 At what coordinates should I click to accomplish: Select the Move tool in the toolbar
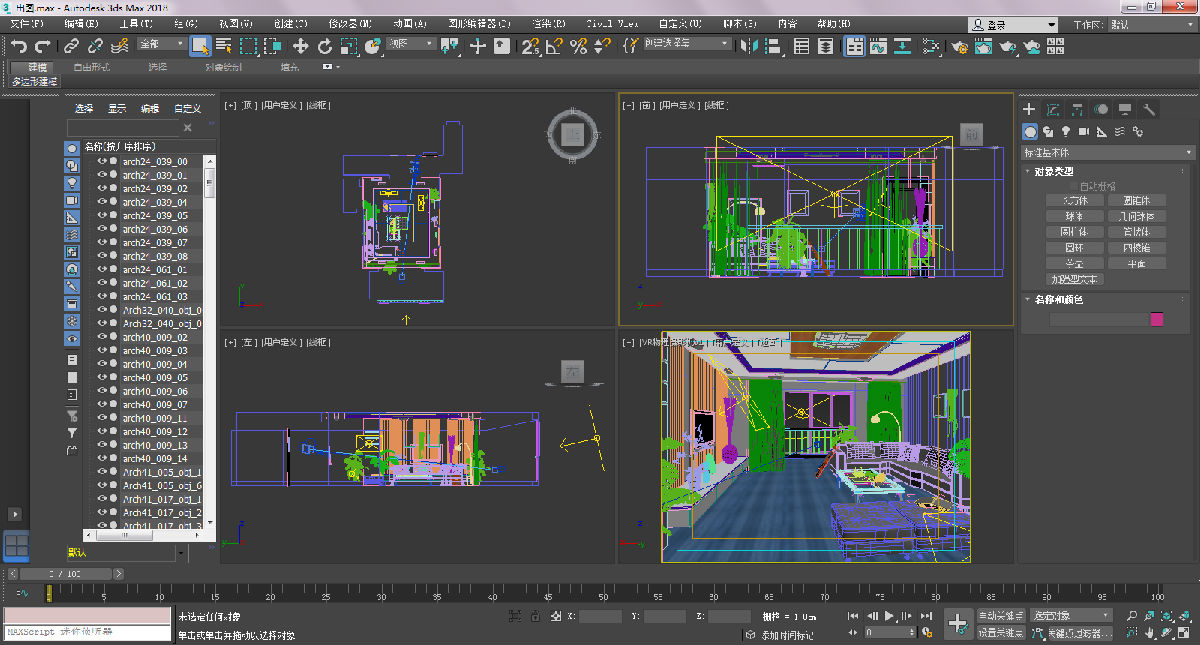pos(300,45)
